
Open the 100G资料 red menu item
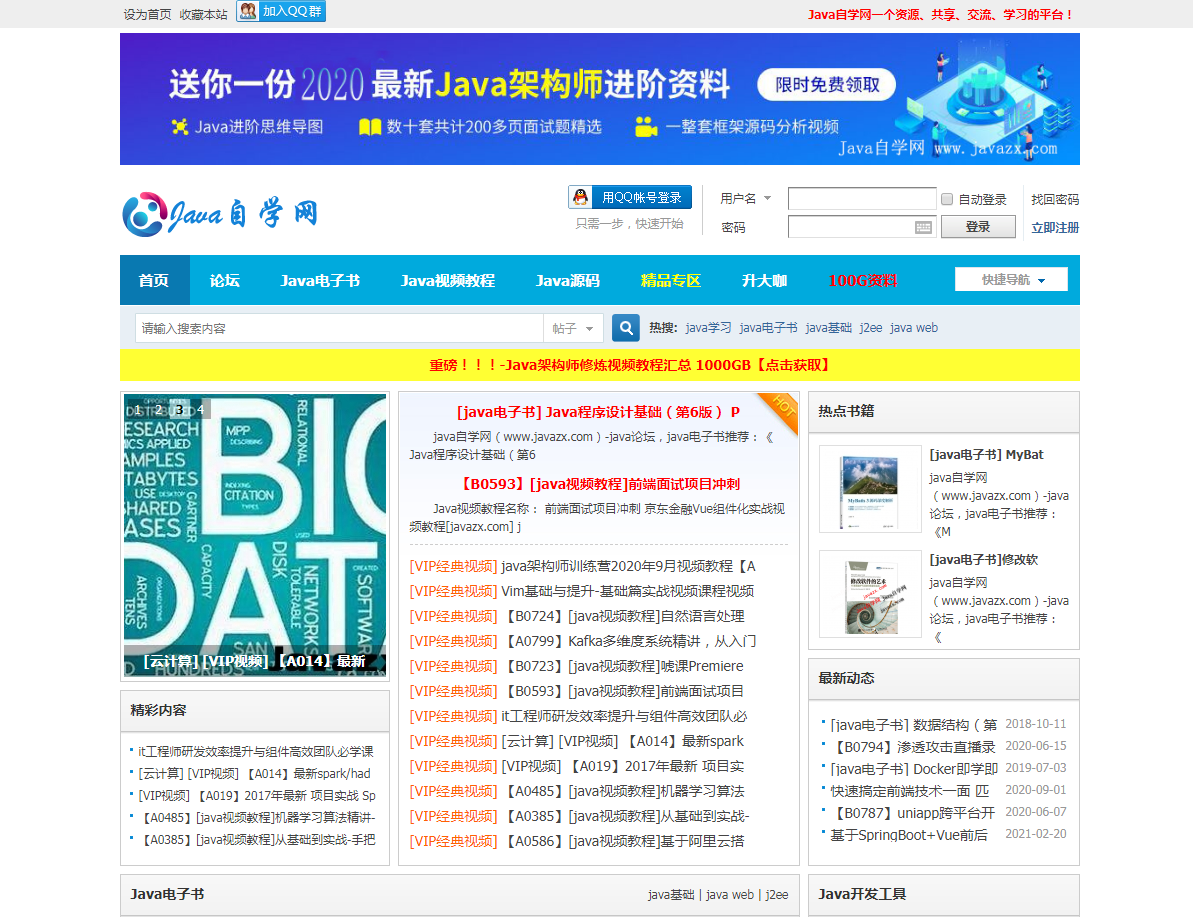pyautogui.click(x=862, y=281)
